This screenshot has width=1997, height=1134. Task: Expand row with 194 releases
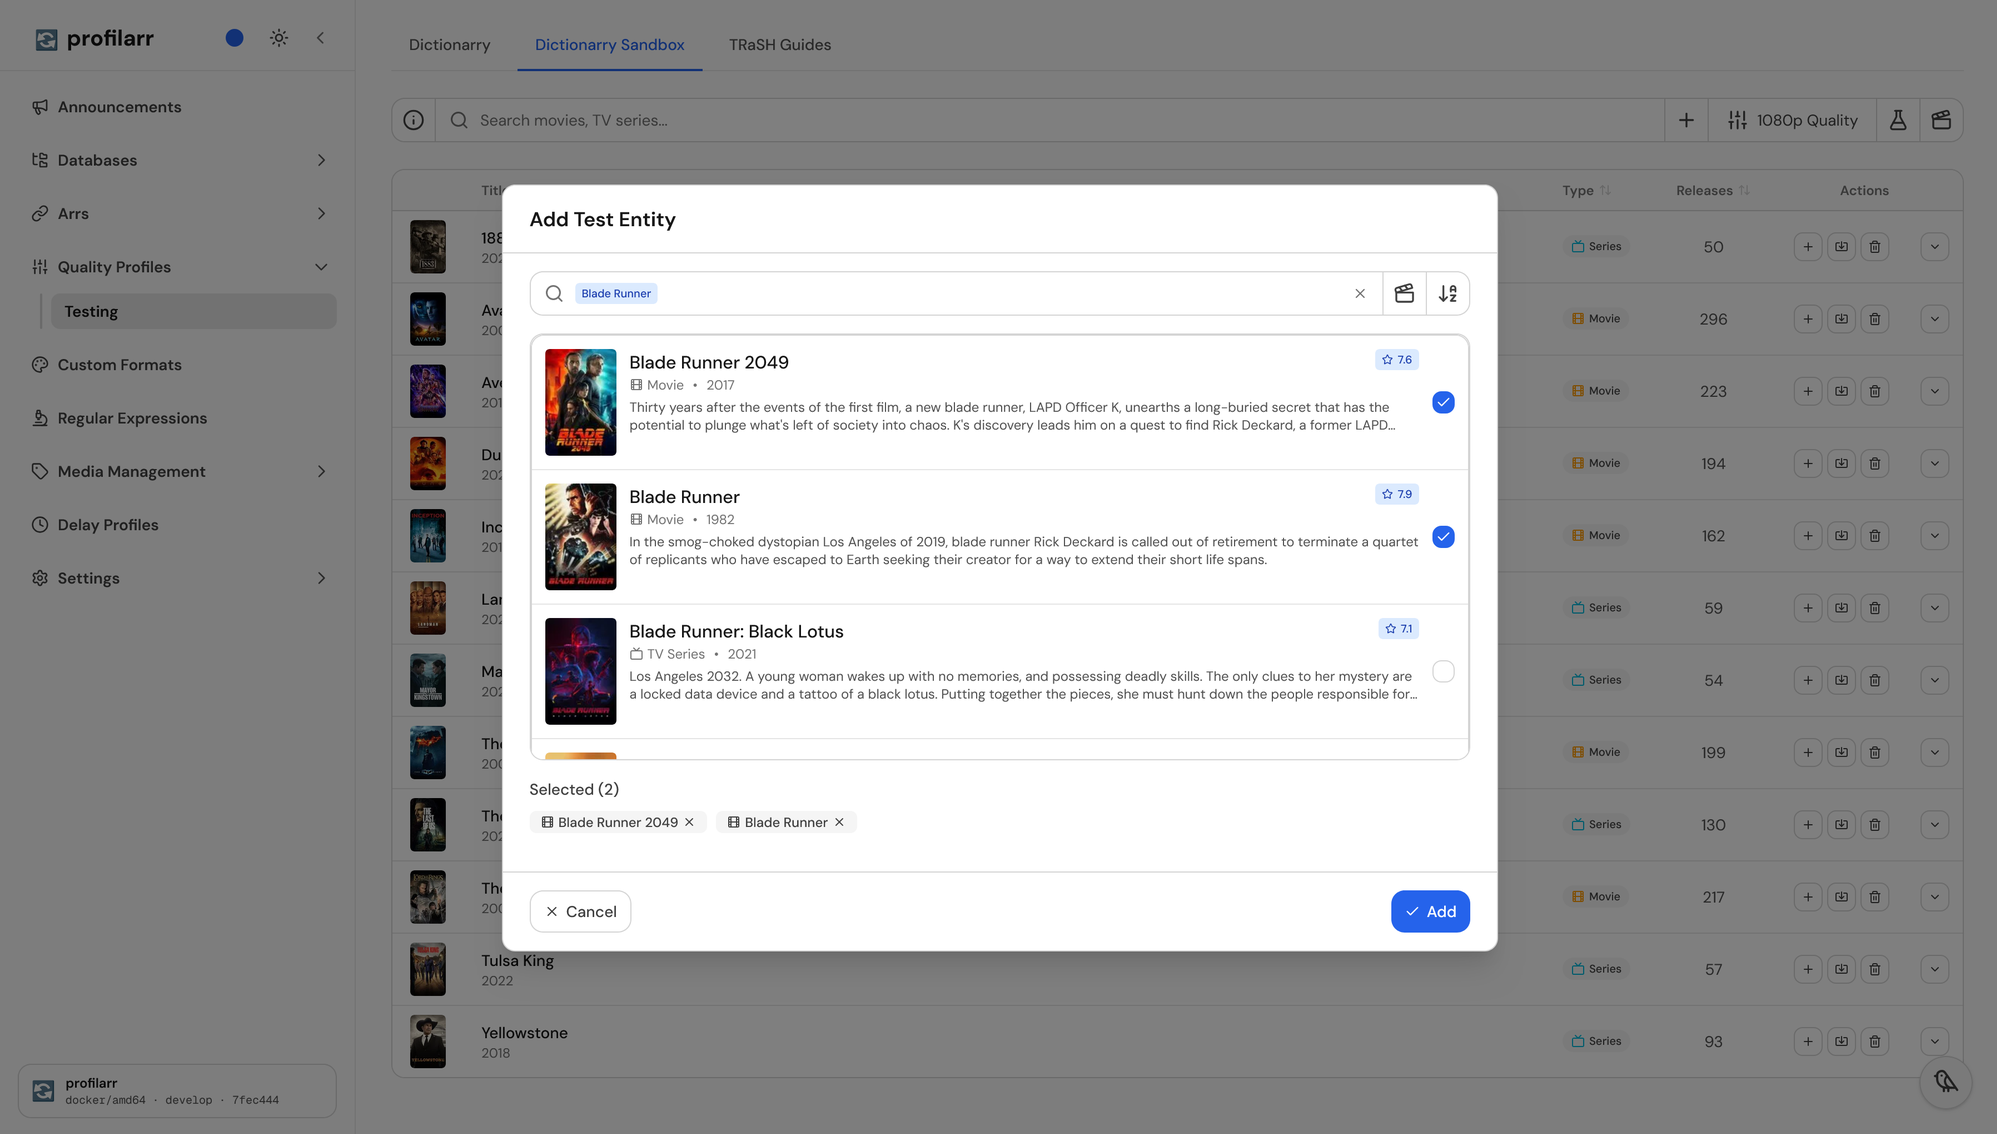pos(1934,463)
